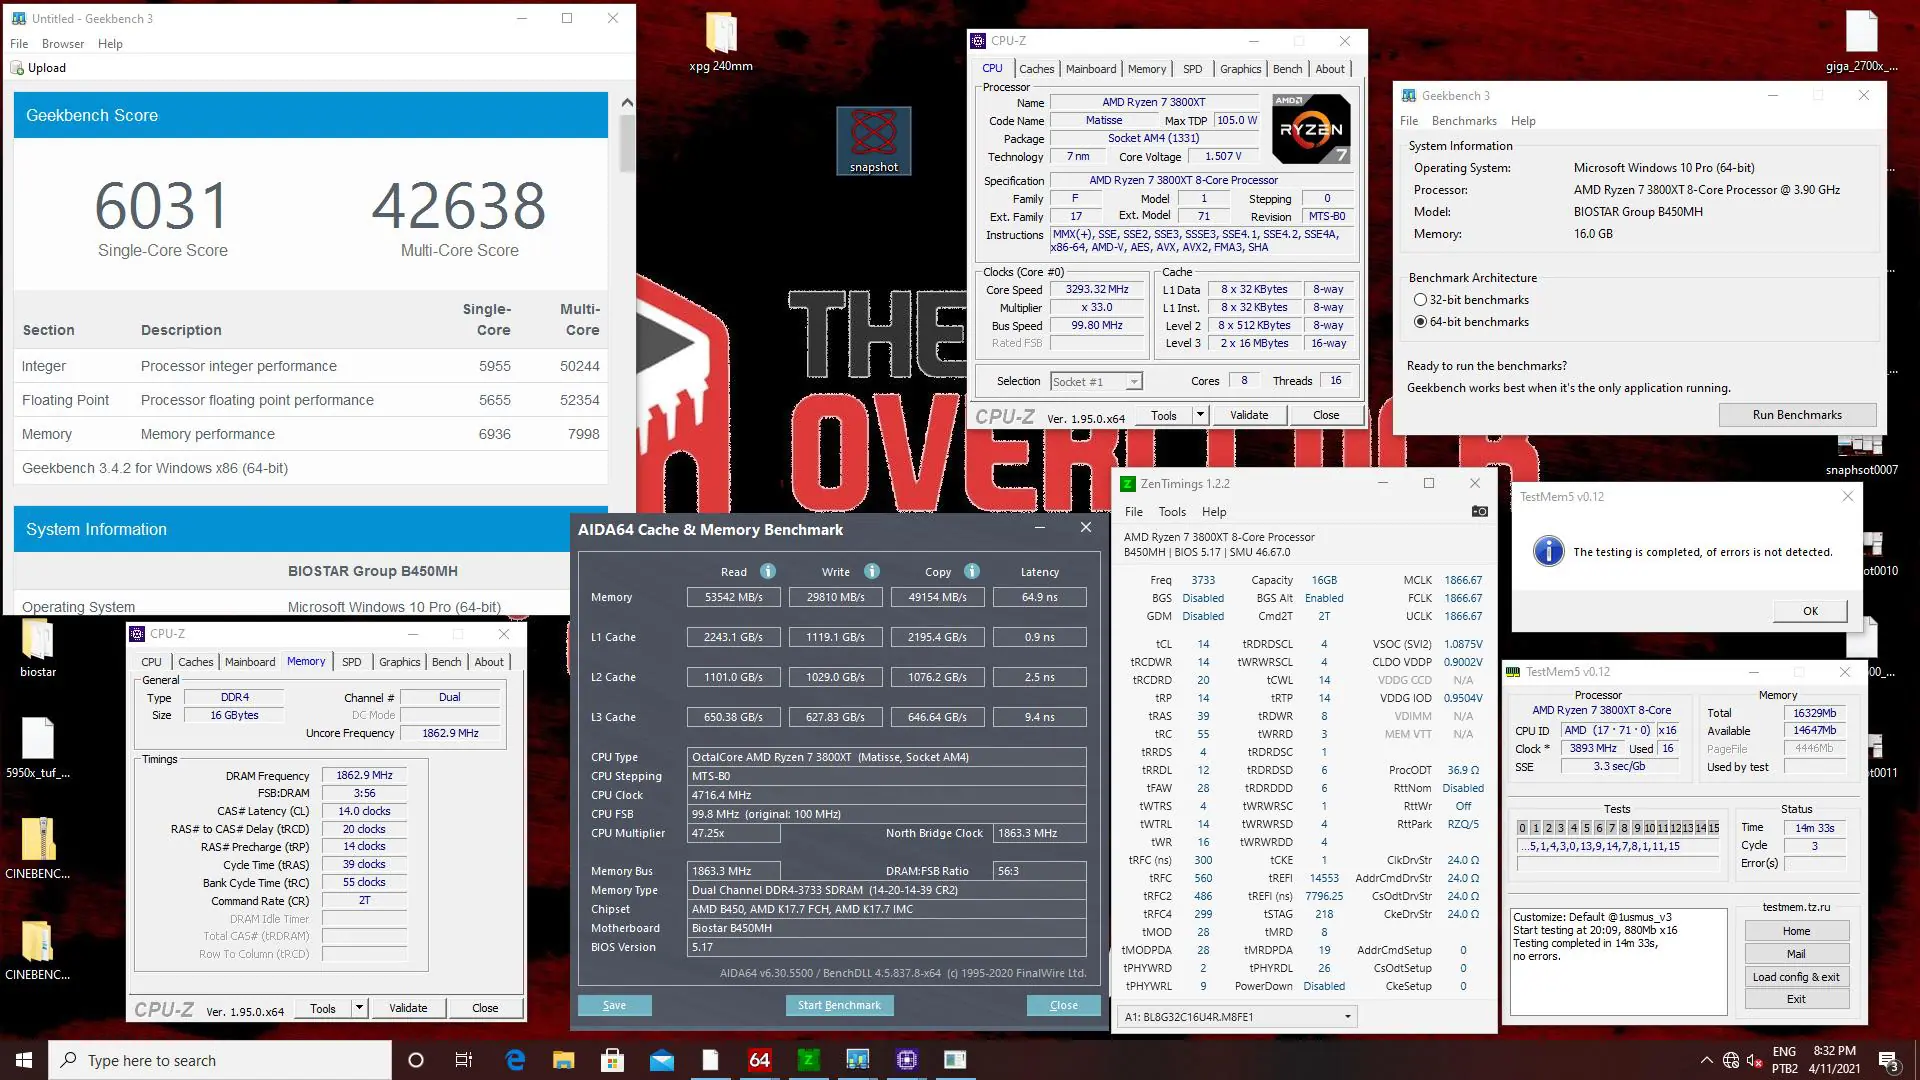Open the Mainboard tab in CPU-Z memory window
Screen dimensions: 1920x1080
pyautogui.click(x=250, y=662)
